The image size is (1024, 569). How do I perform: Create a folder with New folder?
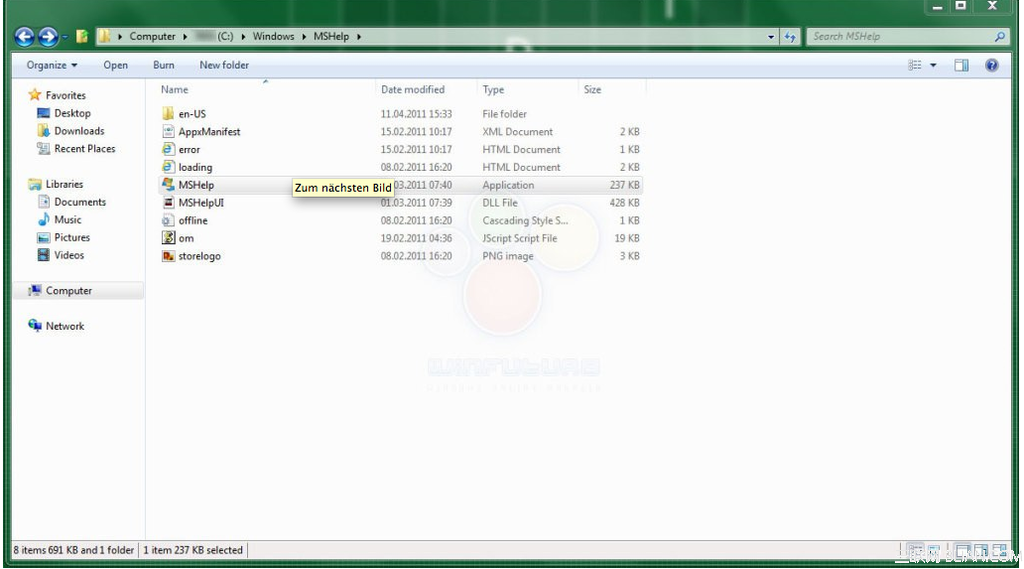coord(224,65)
